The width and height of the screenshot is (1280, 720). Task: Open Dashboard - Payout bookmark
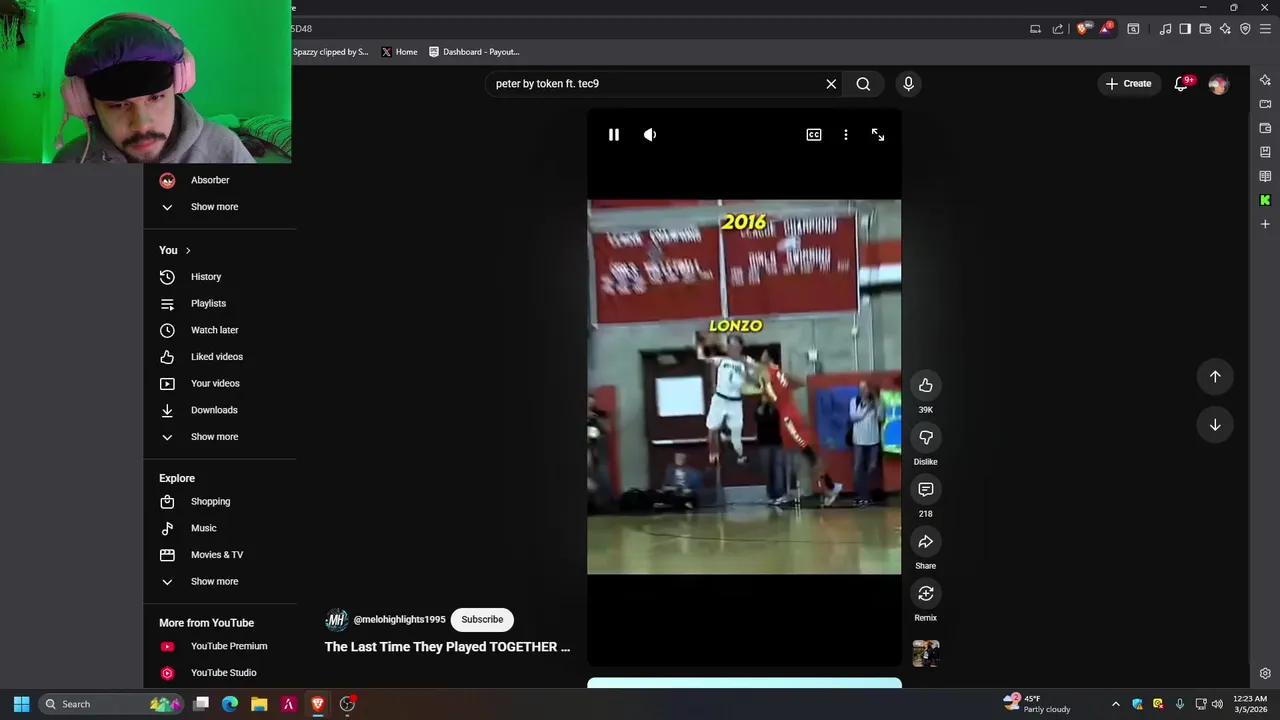click(x=474, y=52)
